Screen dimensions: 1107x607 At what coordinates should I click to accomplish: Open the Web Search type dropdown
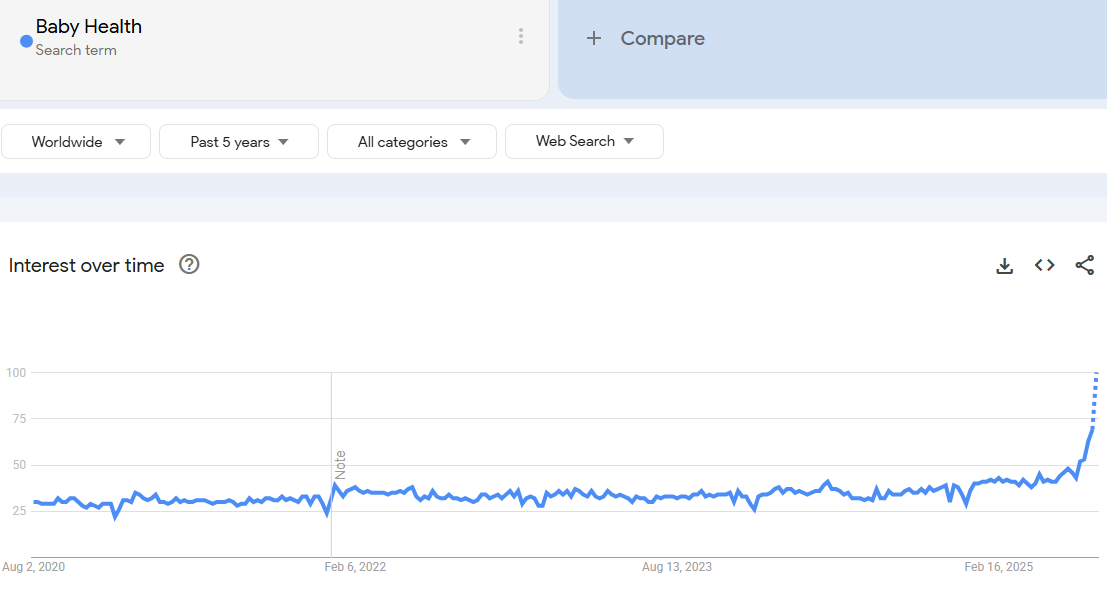click(584, 142)
